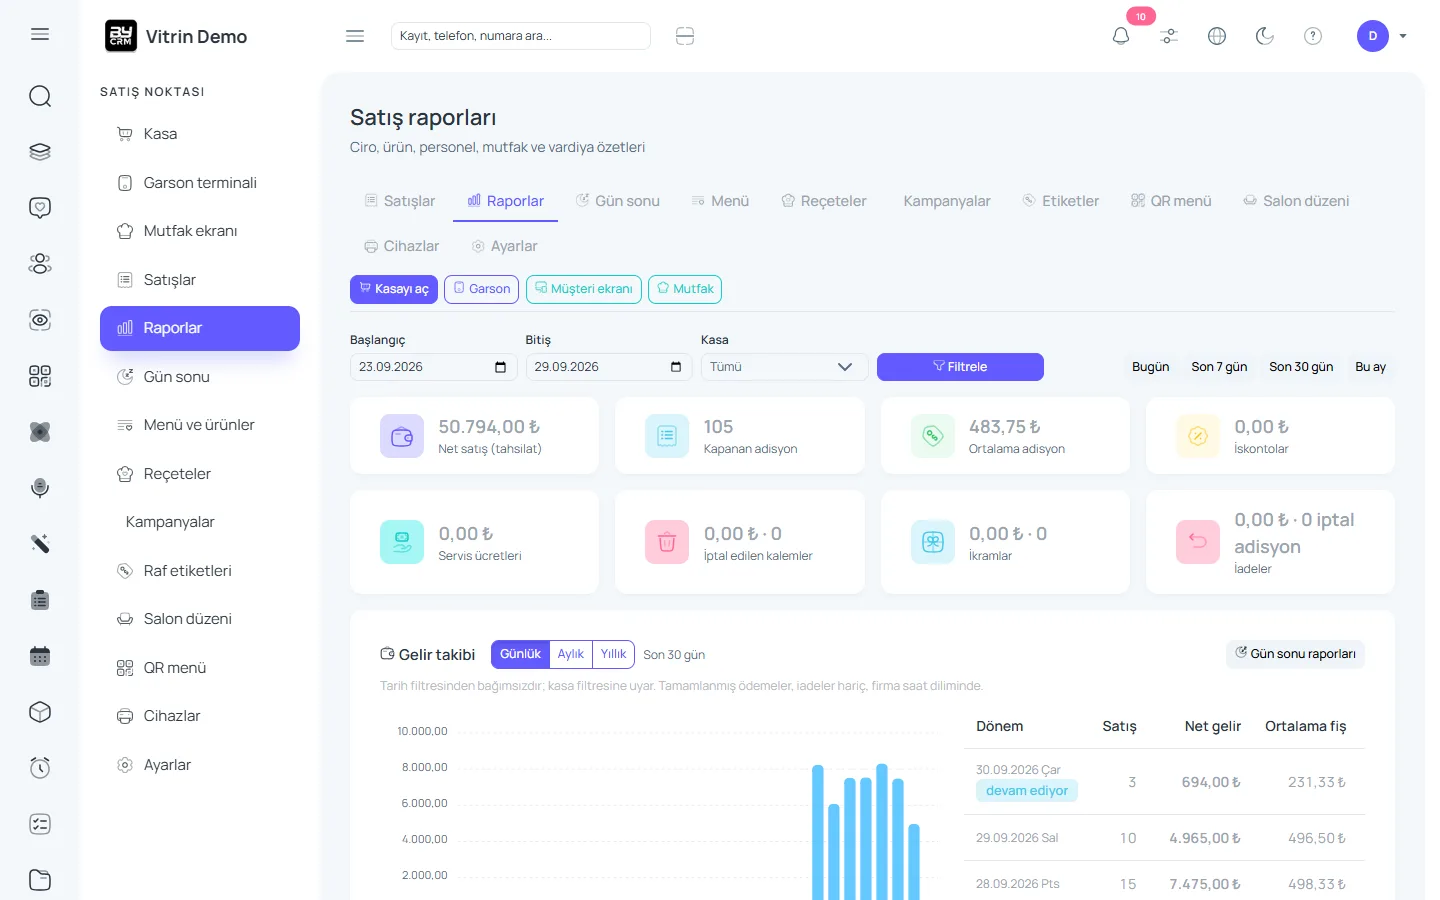Open the Başlangıç date picker calendar icon
Screen dimensions: 1440x900
click(500, 367)
